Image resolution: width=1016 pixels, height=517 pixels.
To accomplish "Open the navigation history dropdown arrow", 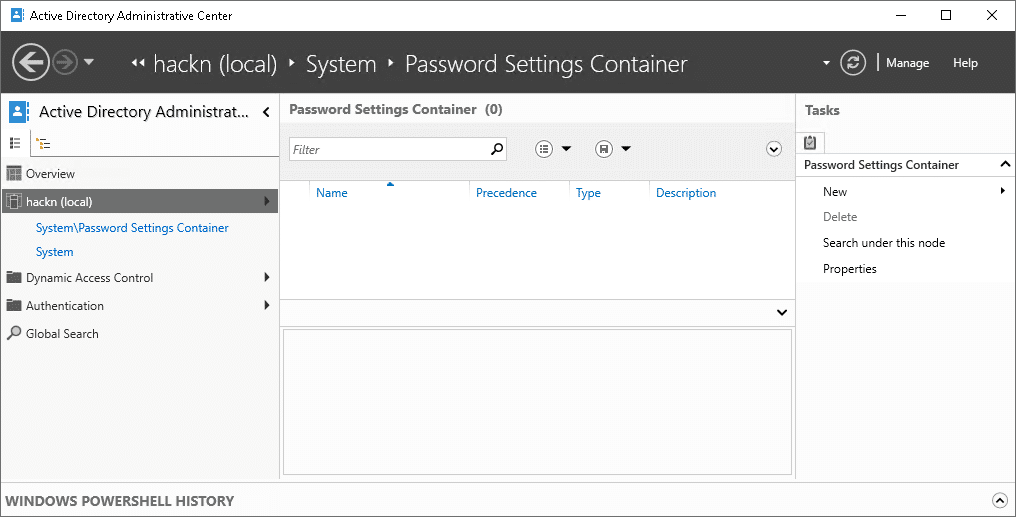I will (x=89, y=63).
